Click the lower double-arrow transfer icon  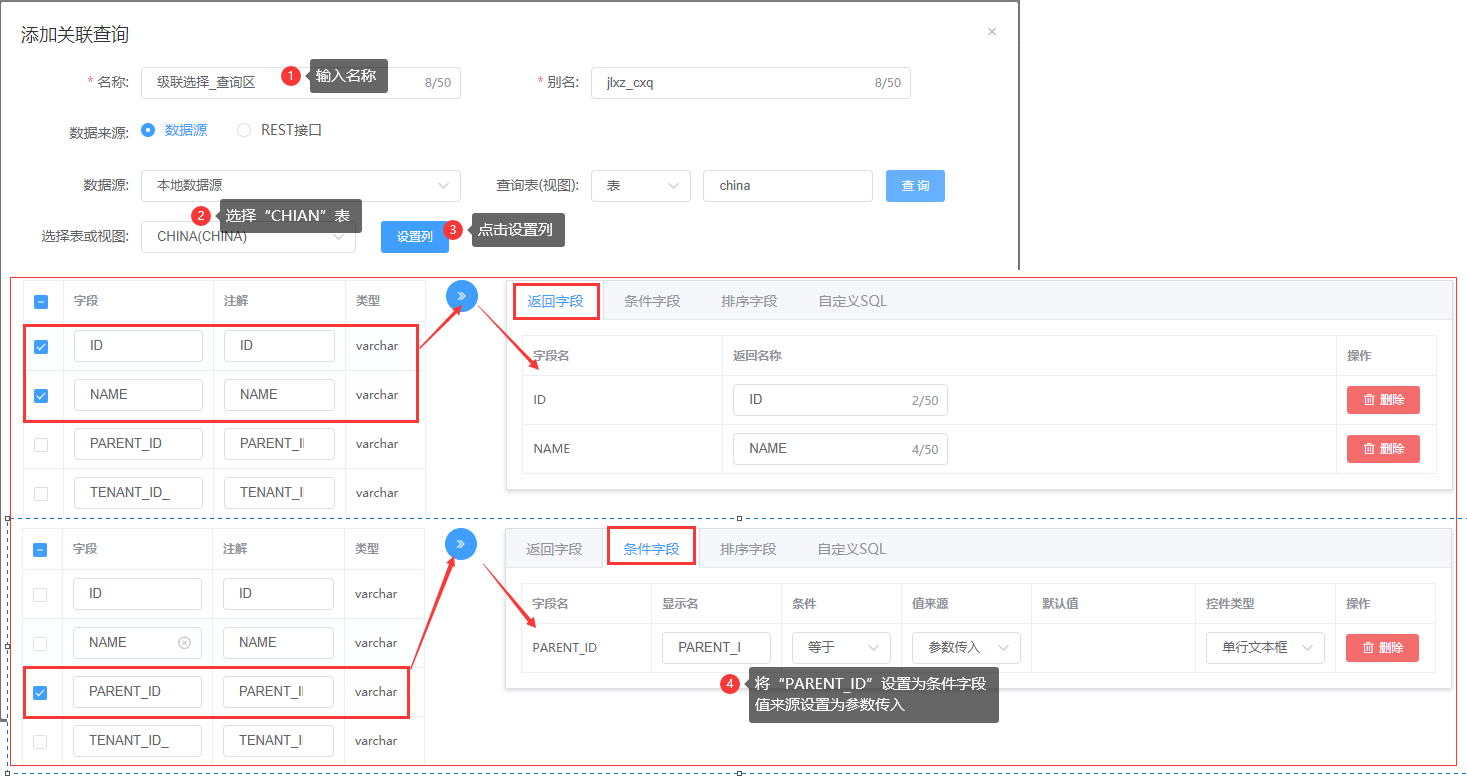[x=461, y=544]
